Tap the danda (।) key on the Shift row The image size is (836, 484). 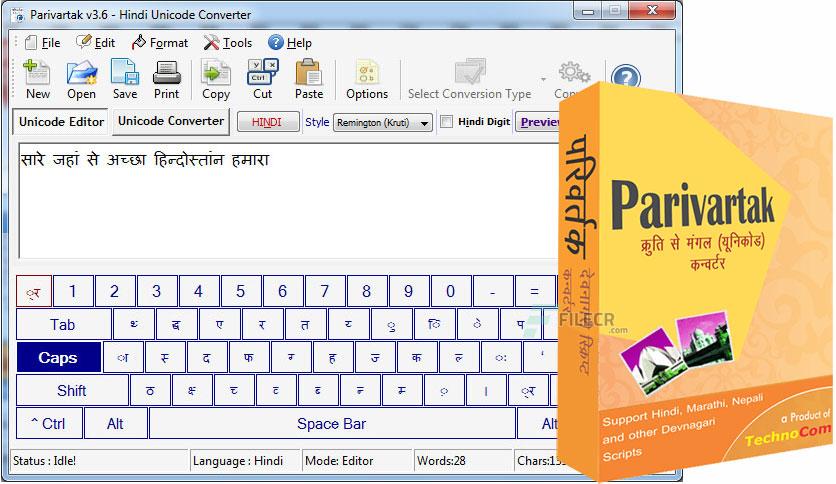click(x=486, y=391)
